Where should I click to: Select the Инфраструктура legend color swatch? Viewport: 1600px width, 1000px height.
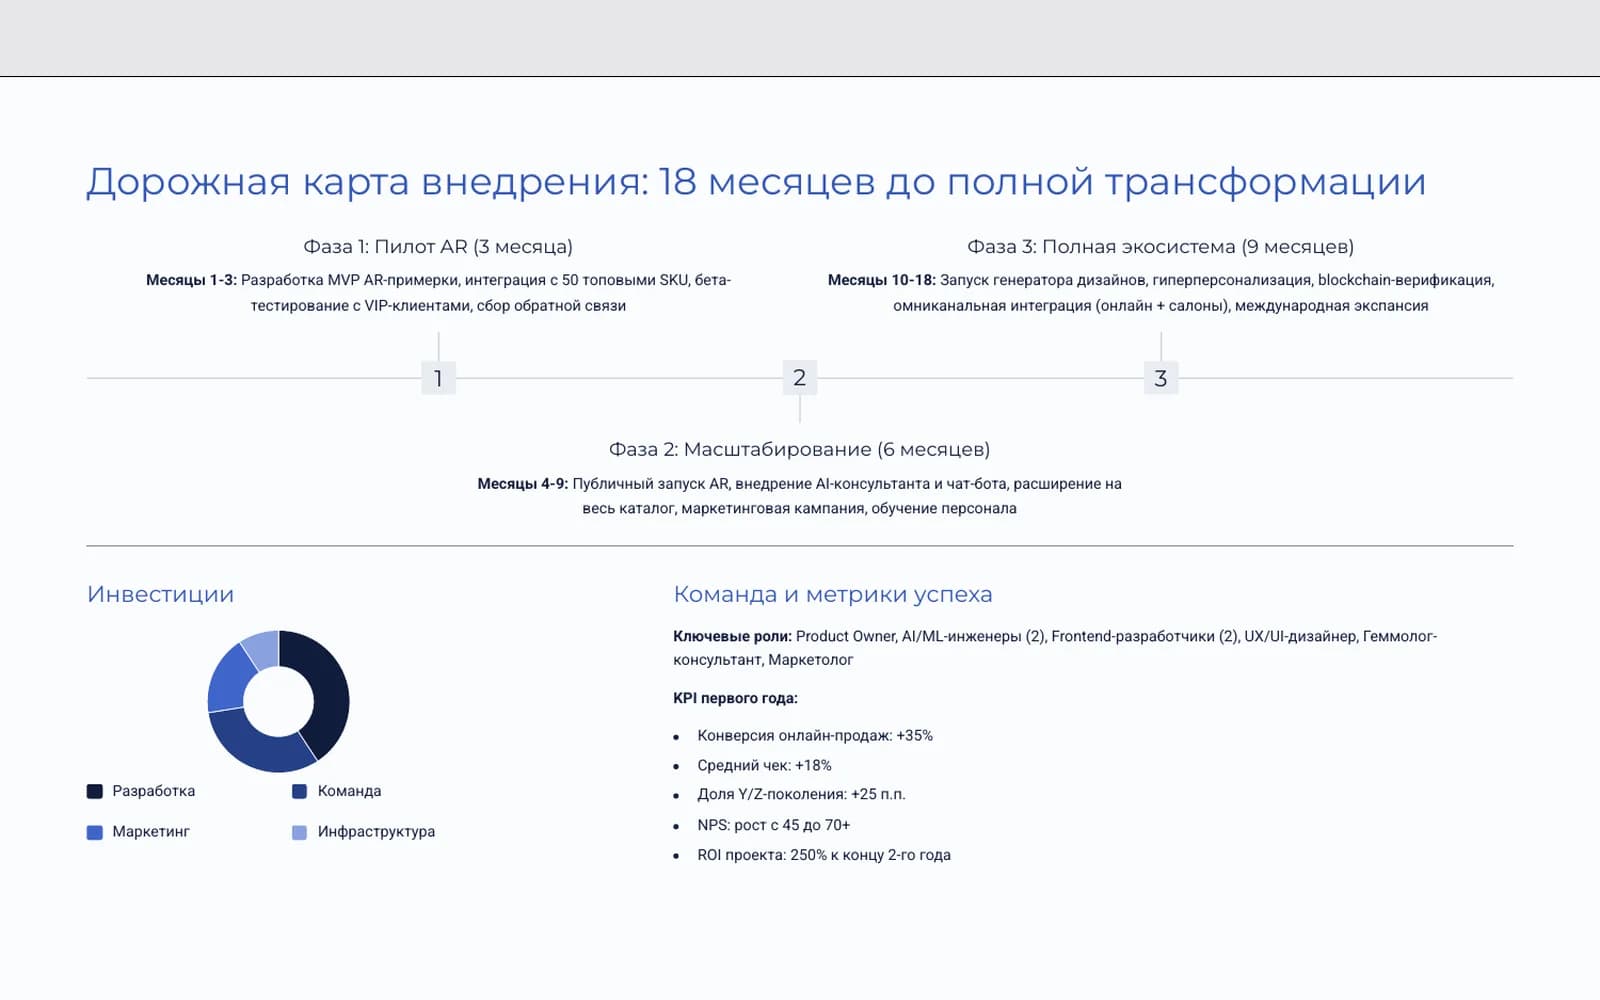click(299, 832)
